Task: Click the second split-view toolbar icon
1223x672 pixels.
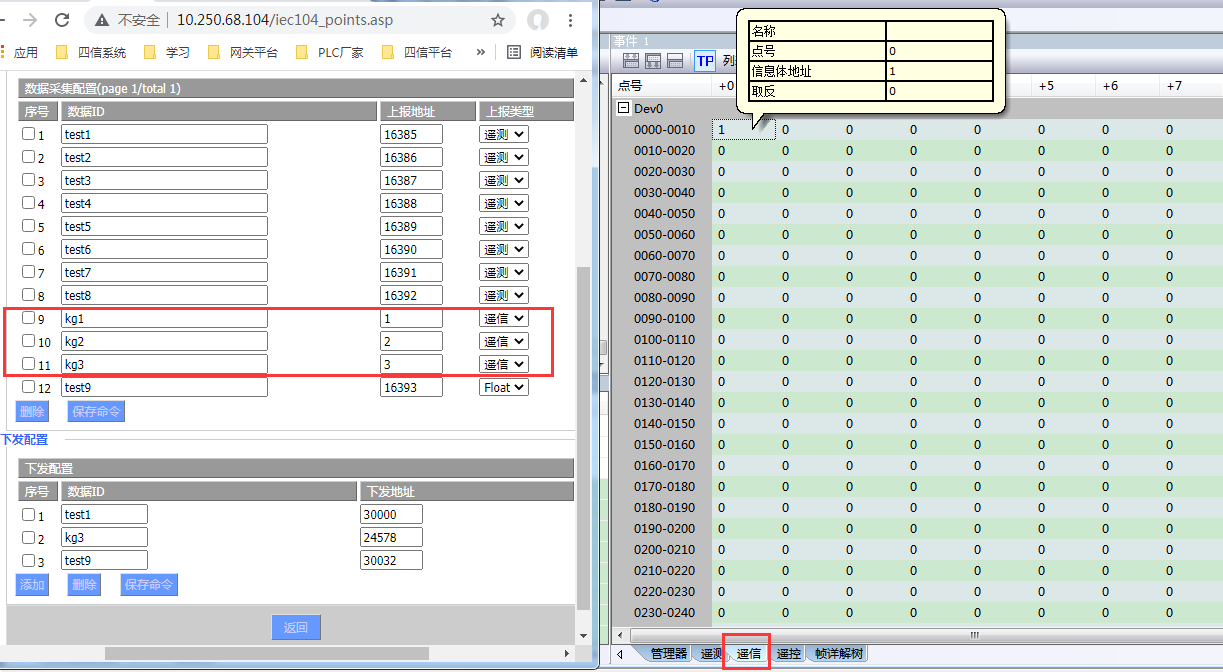Action: click(653, 61)
